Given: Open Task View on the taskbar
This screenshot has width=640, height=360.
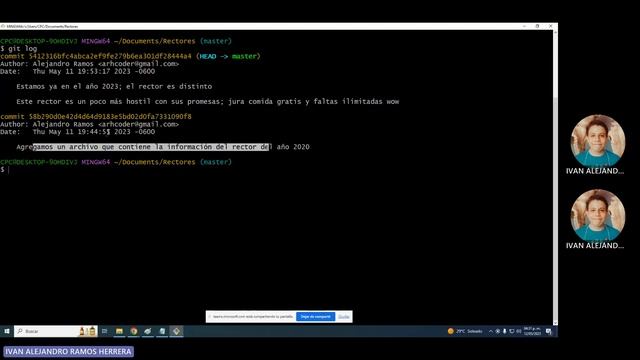Looking at the screenshot, I should [104, 331].
